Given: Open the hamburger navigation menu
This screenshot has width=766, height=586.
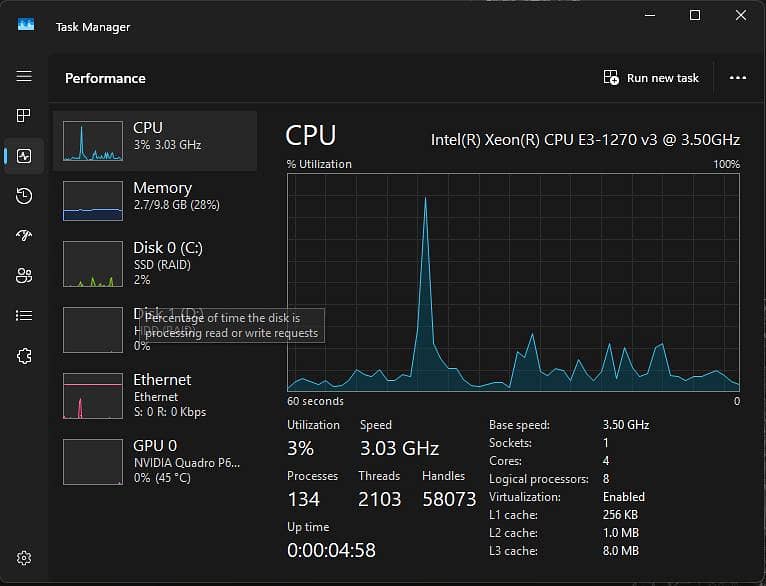Looking at the screenshot, I should [24, 76].
